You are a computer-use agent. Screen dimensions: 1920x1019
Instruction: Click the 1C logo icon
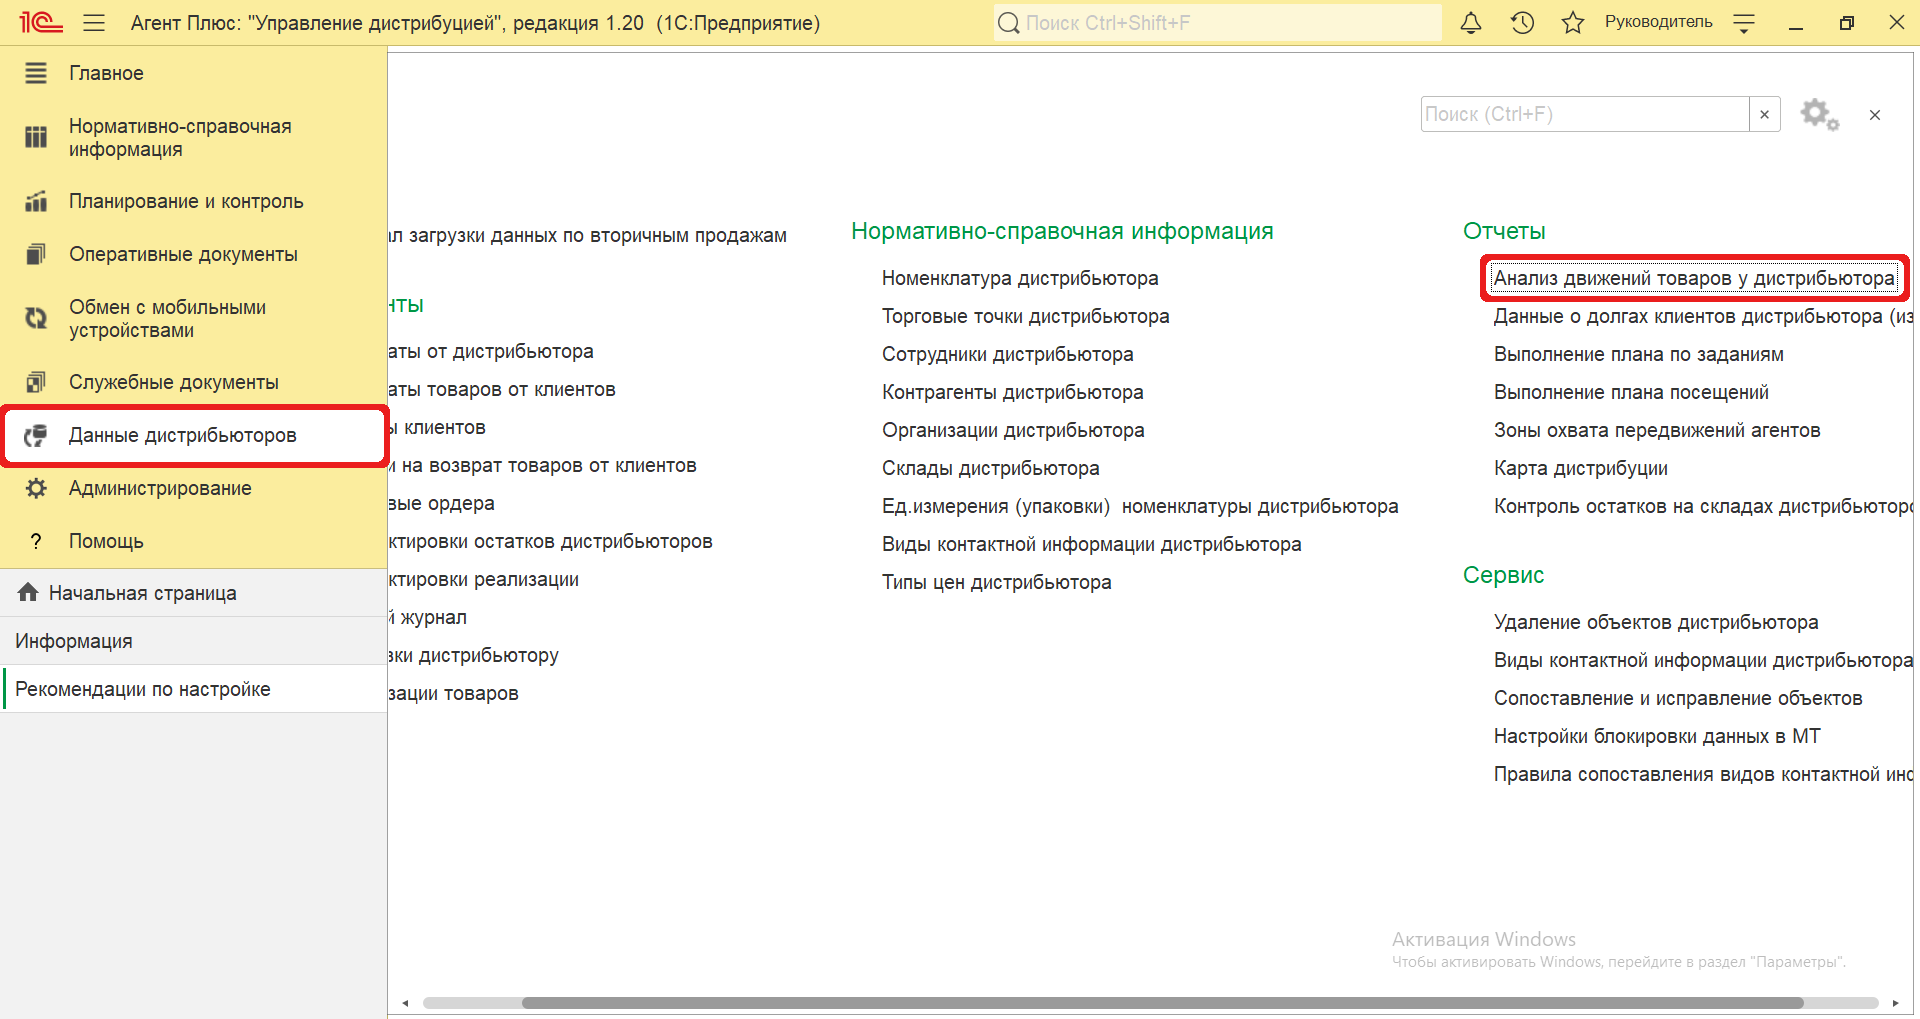pyautogui.click(x=41, y=22)
